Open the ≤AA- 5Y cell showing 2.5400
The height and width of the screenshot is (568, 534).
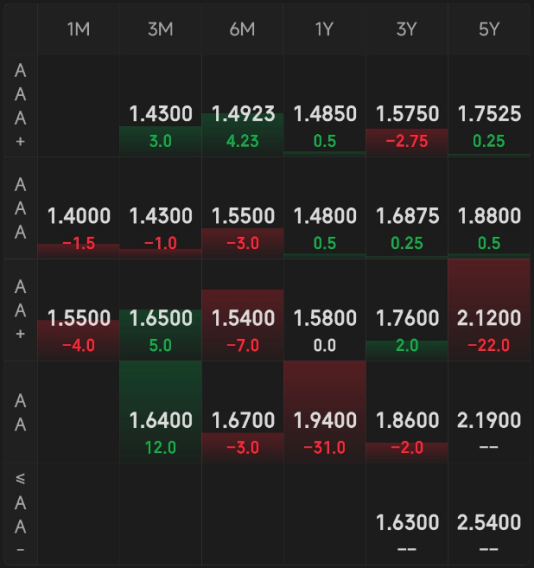[x=489, y=514]
